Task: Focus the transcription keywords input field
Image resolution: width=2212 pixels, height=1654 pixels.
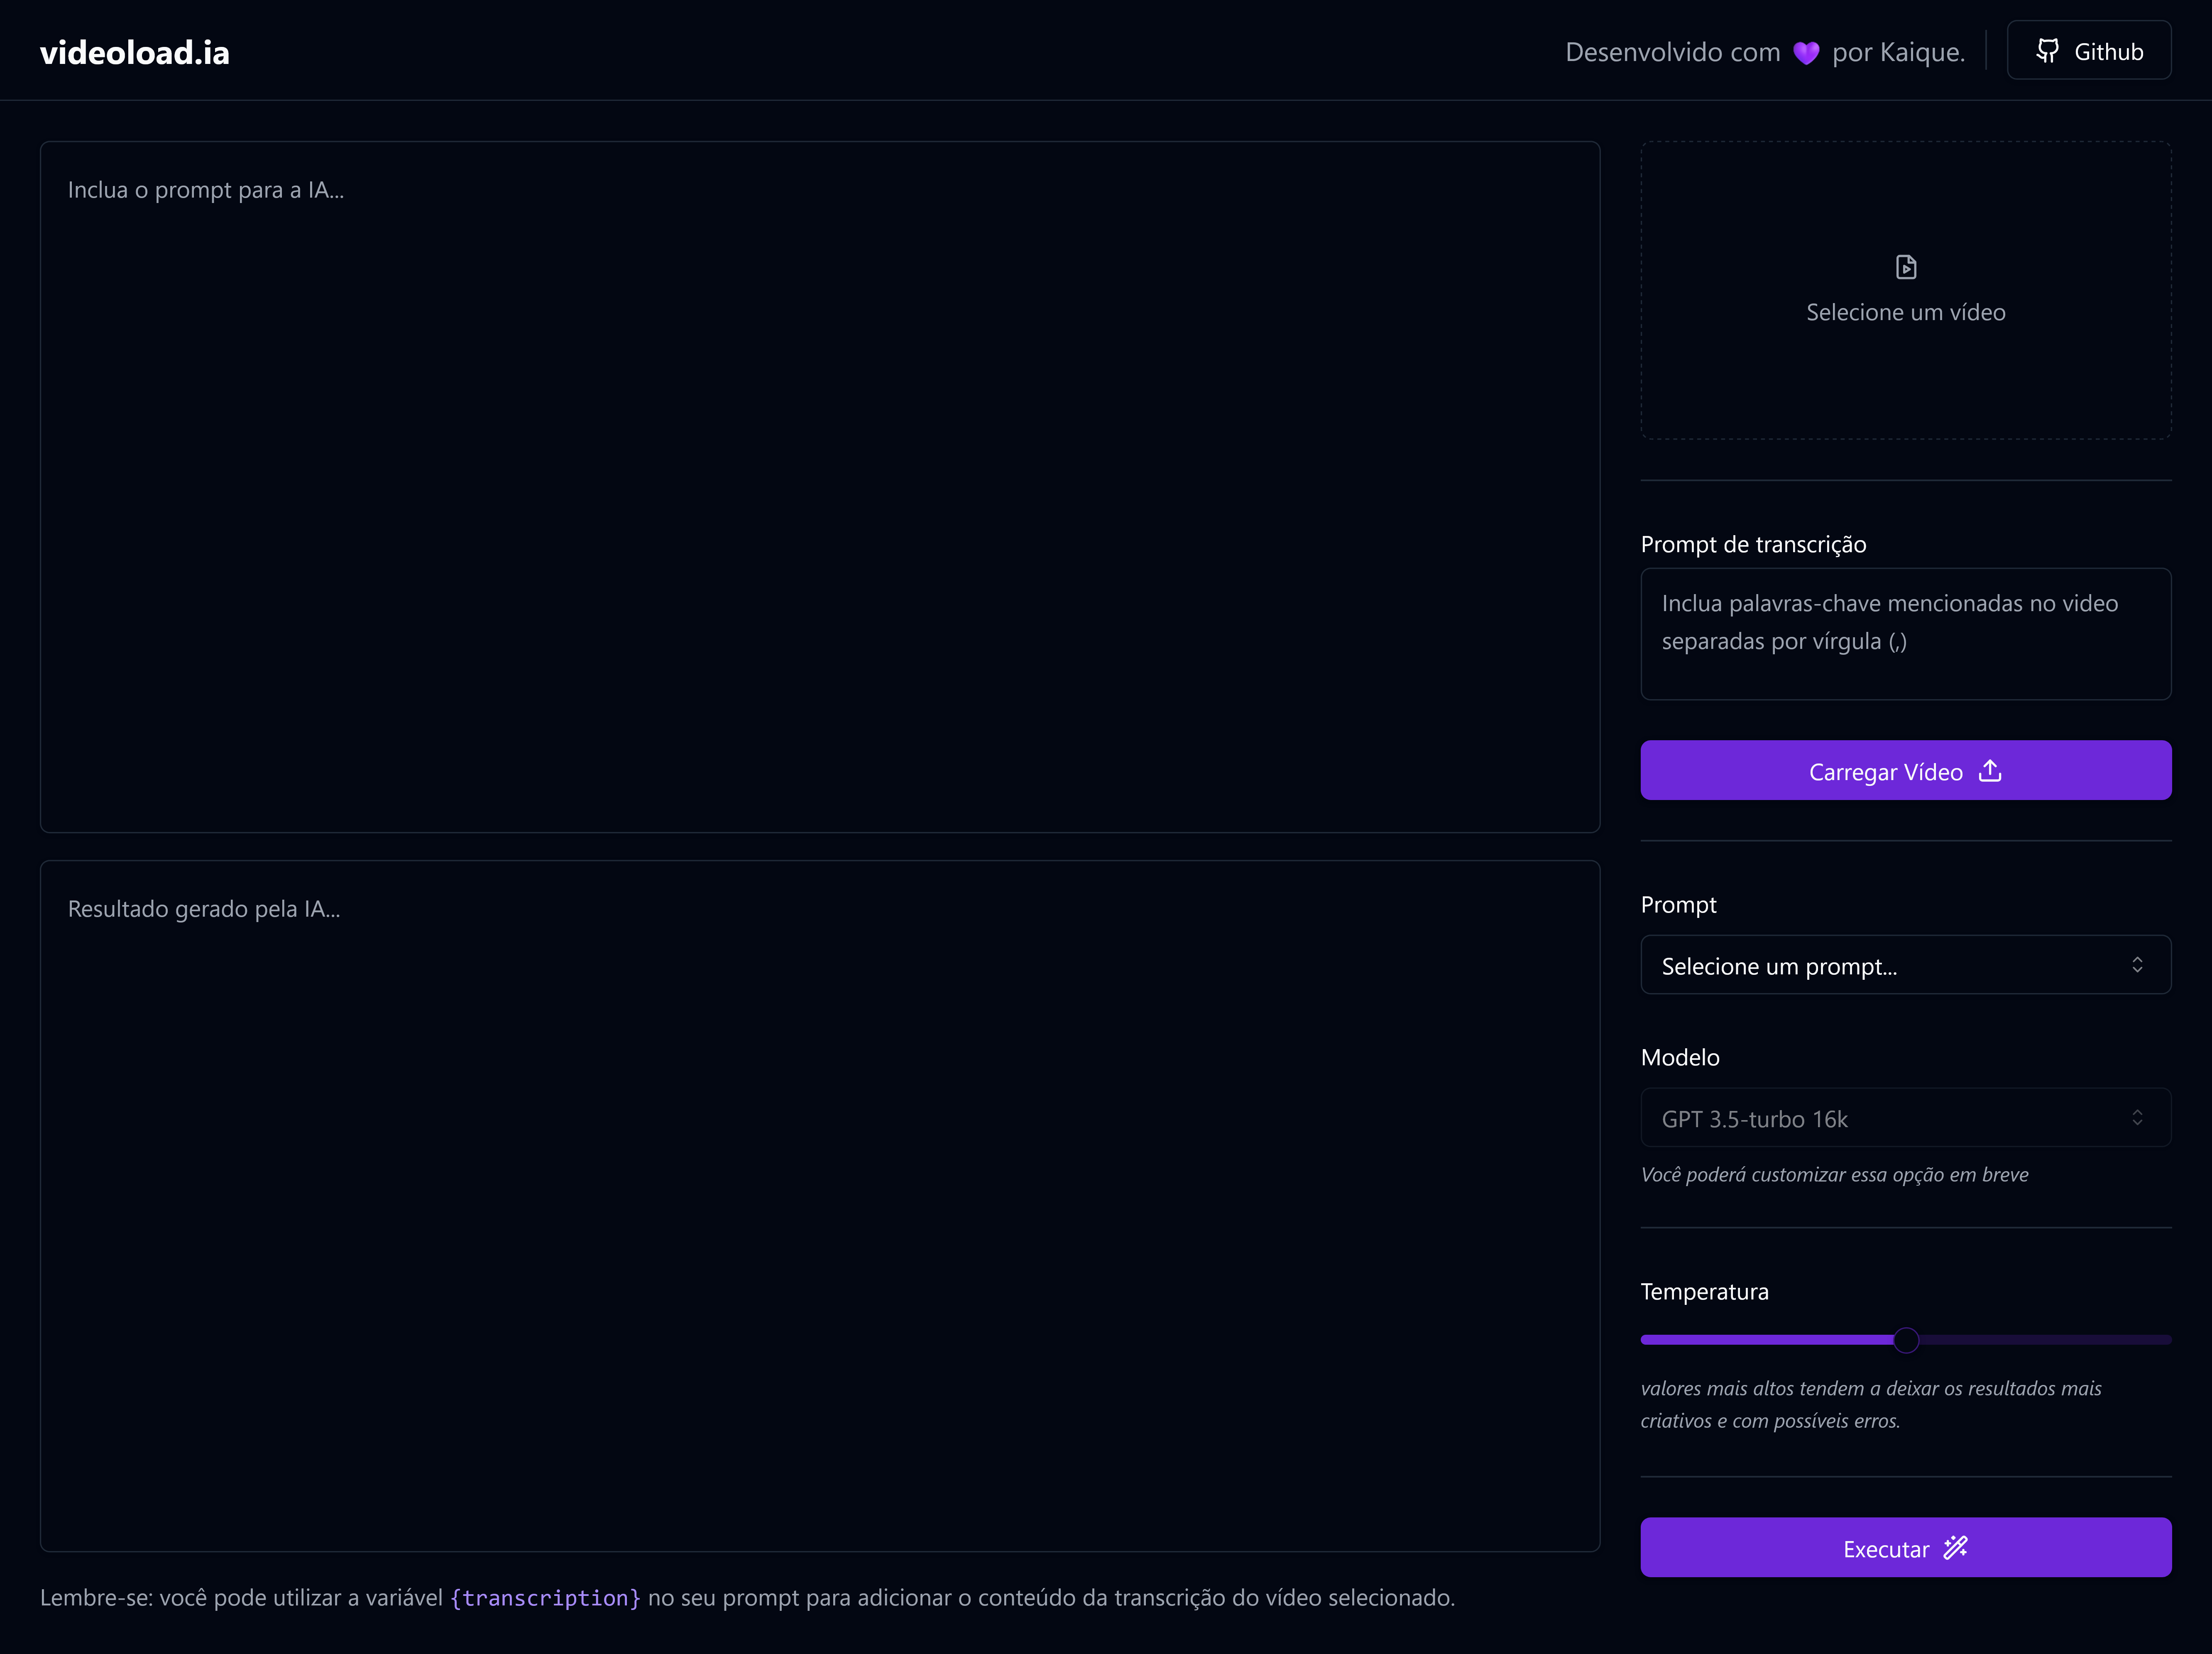Action: coord(1905,634)
